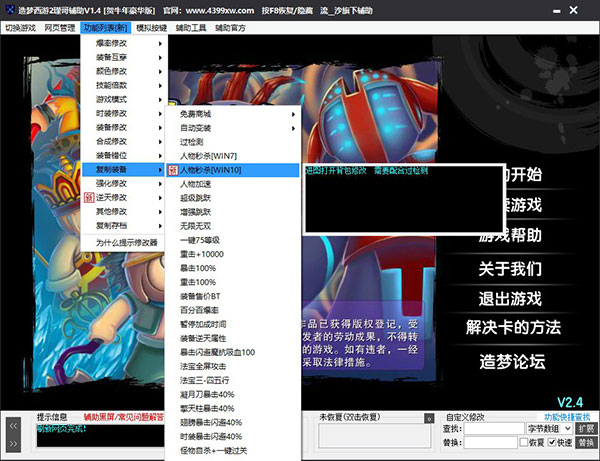600x461 pixels.
Task: Choose 无限无双 in the submenu
Action: pyautogui.click(x=233, y=226)
